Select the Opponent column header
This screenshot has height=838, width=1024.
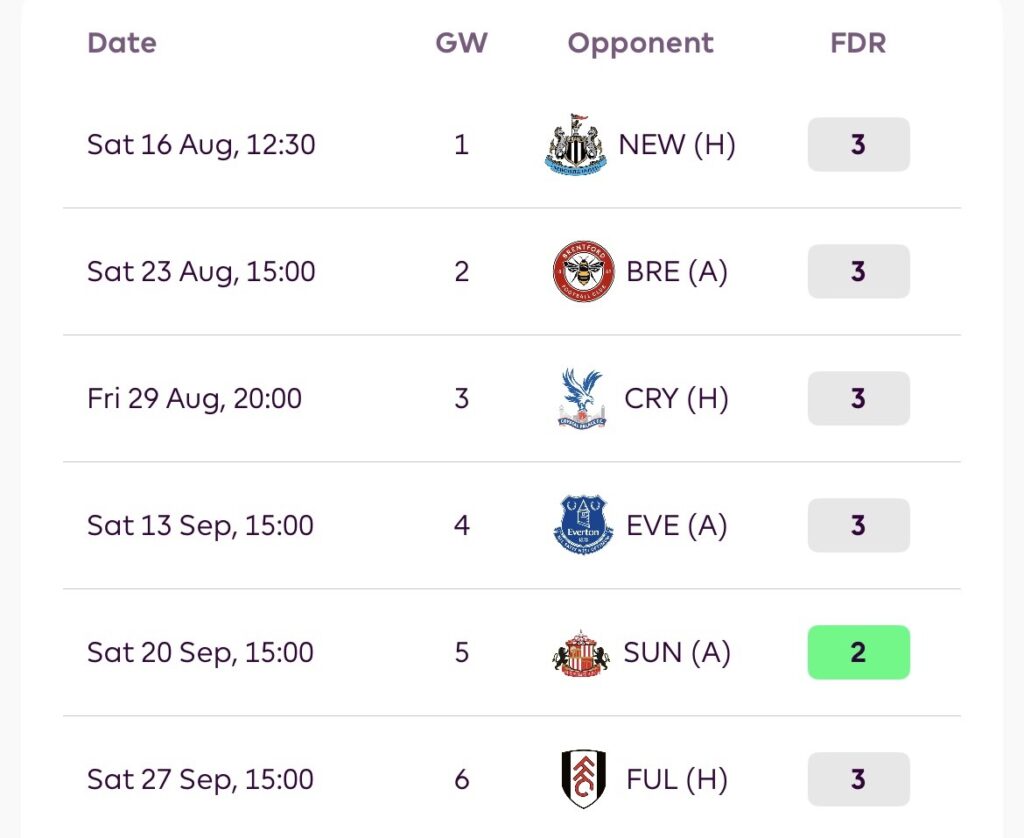(641, 44)
